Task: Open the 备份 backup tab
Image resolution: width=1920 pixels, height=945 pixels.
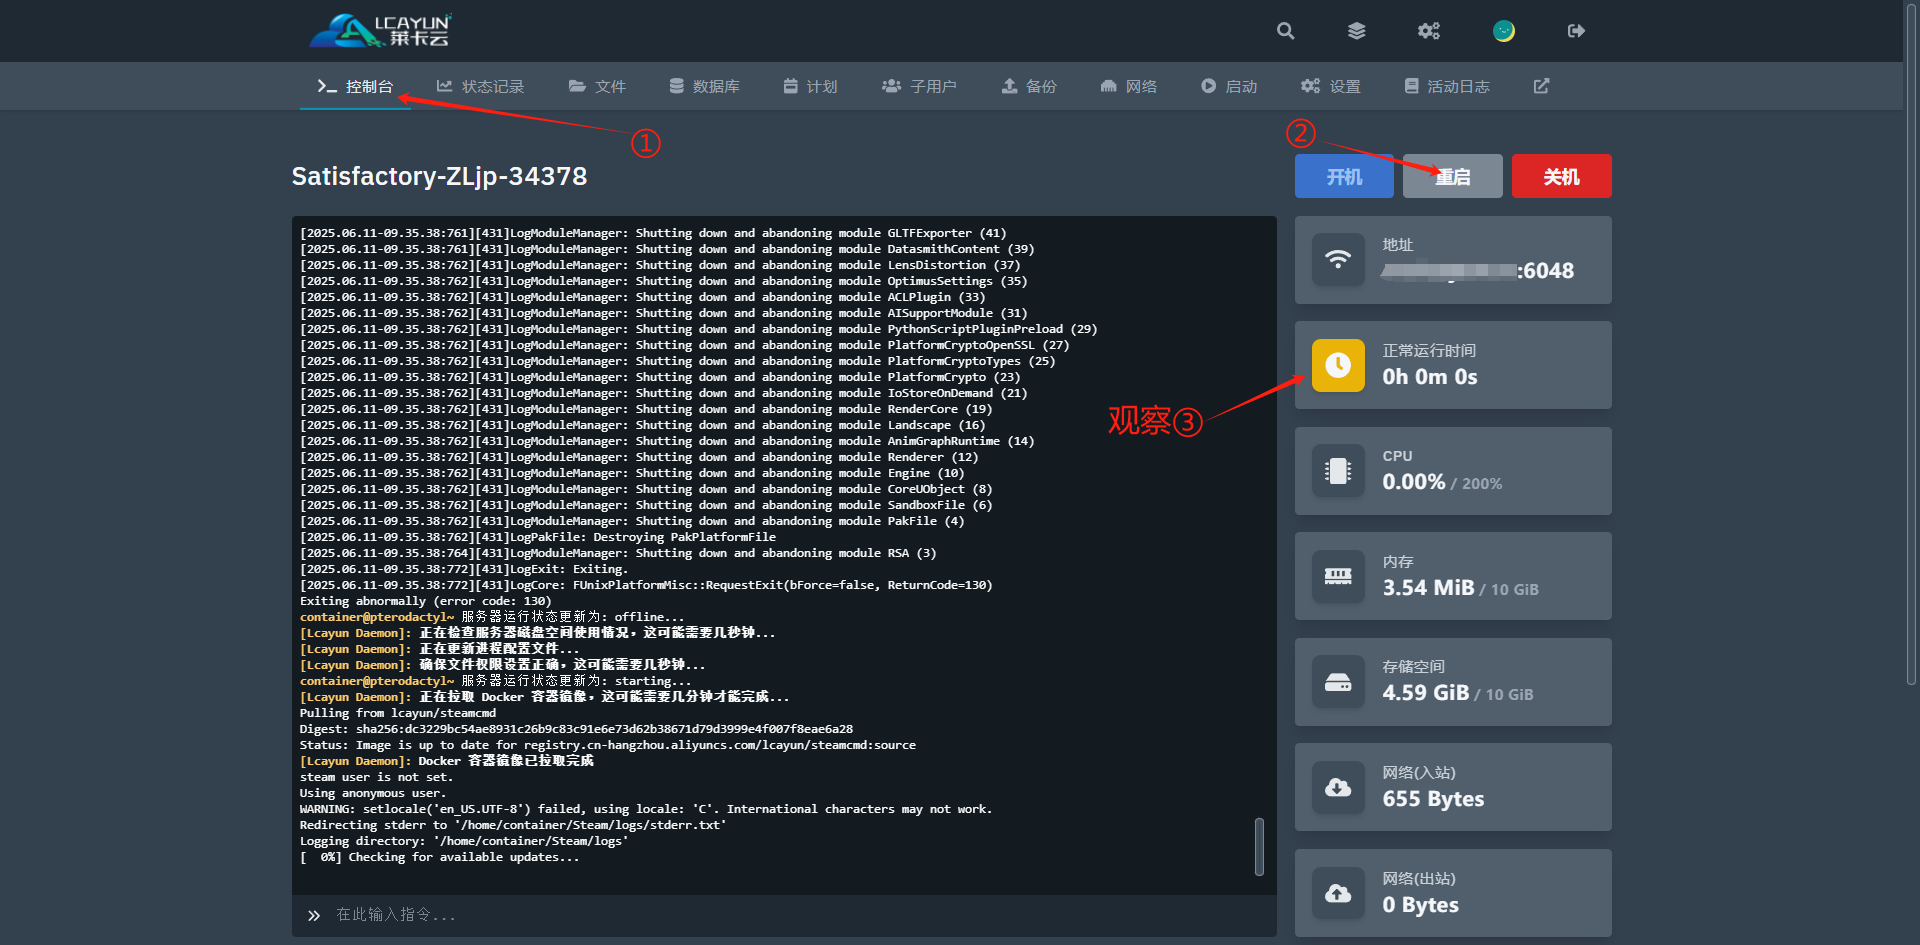Action: [1029, 86]
